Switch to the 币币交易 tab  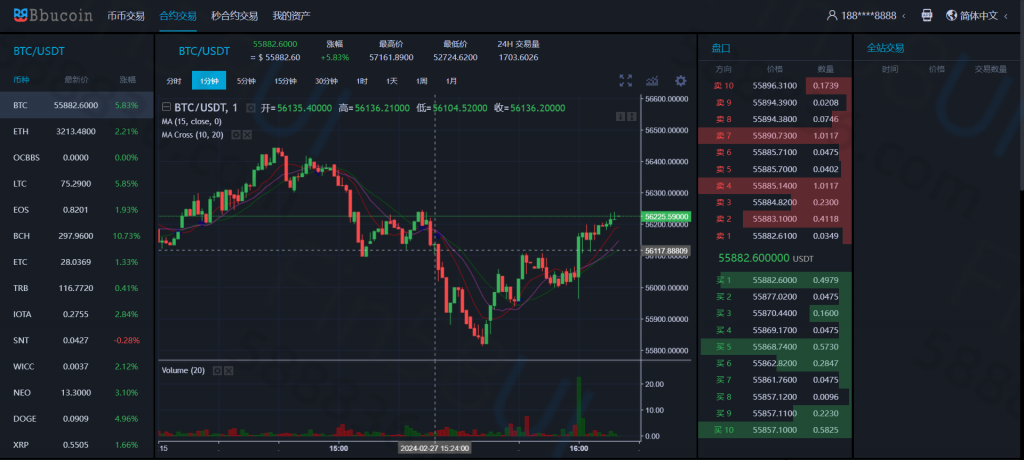(124, 16)
